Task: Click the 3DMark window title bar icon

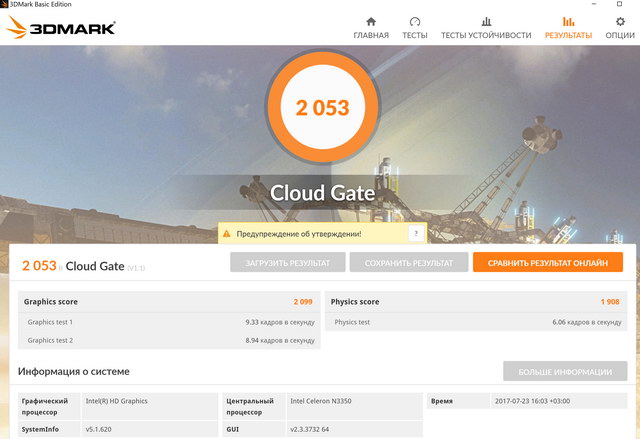Action: tap(4, 4)
